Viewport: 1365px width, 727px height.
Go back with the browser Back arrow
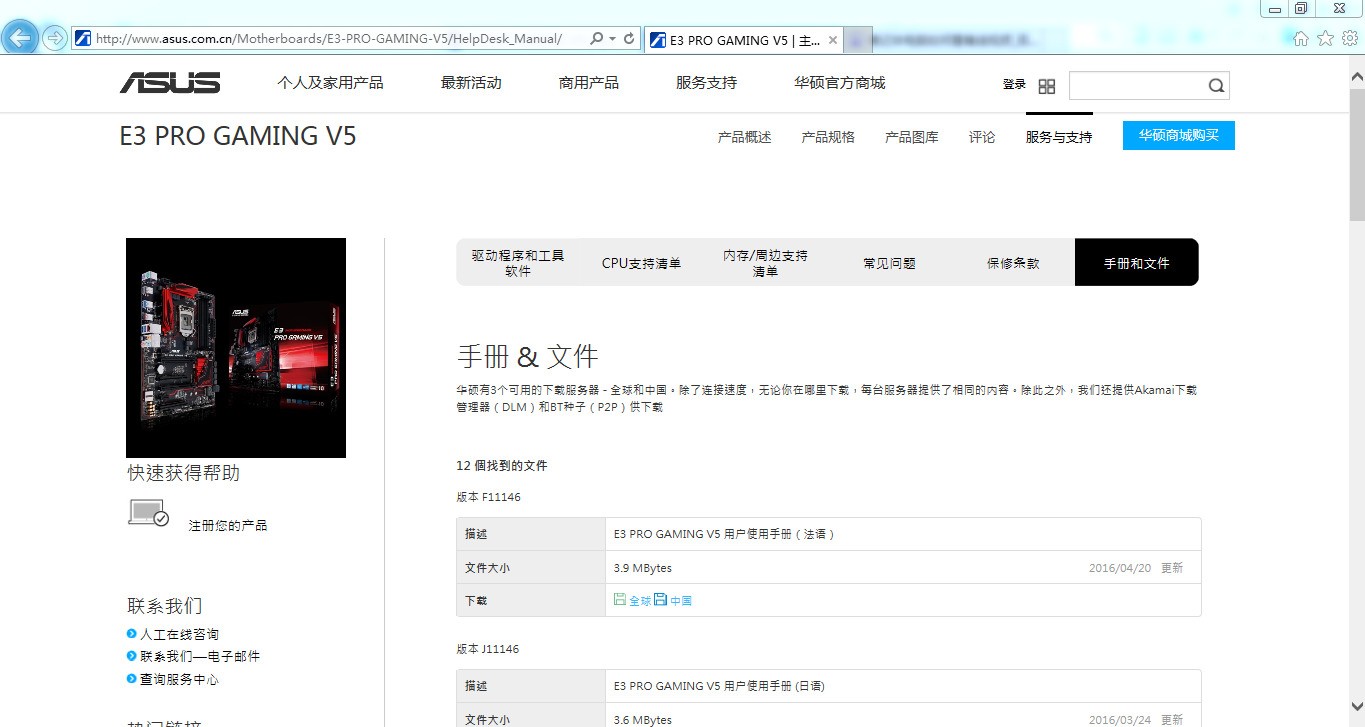(x=20, y=38)
